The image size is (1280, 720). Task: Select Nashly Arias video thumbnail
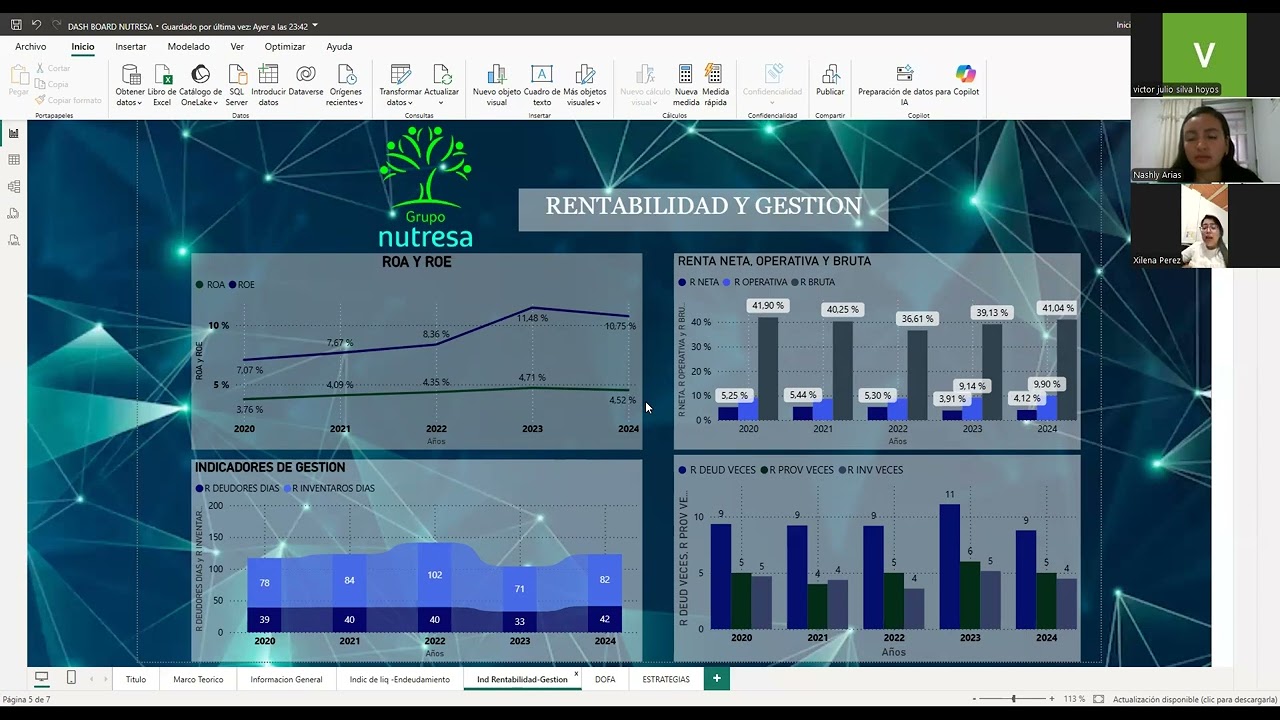coord(1205,141)
